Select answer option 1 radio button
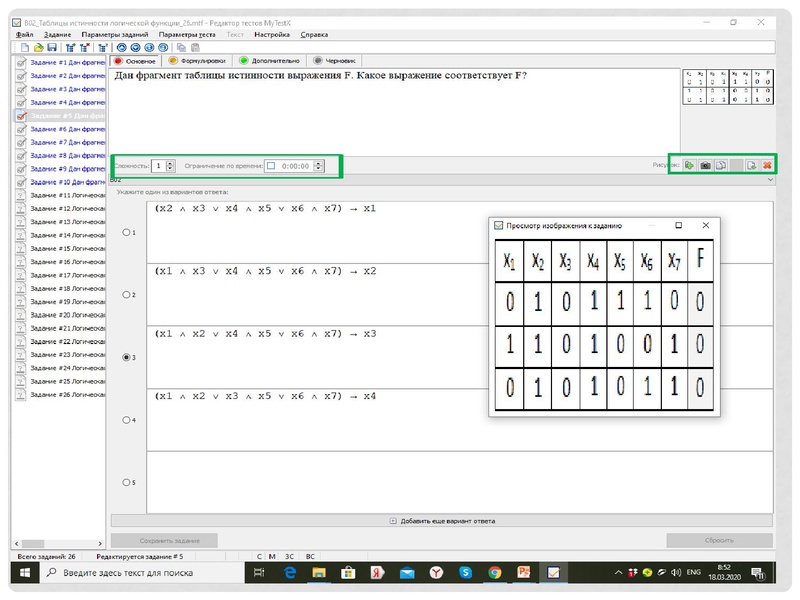The width and height of the screenshot is (800, 600). (125, 232)
